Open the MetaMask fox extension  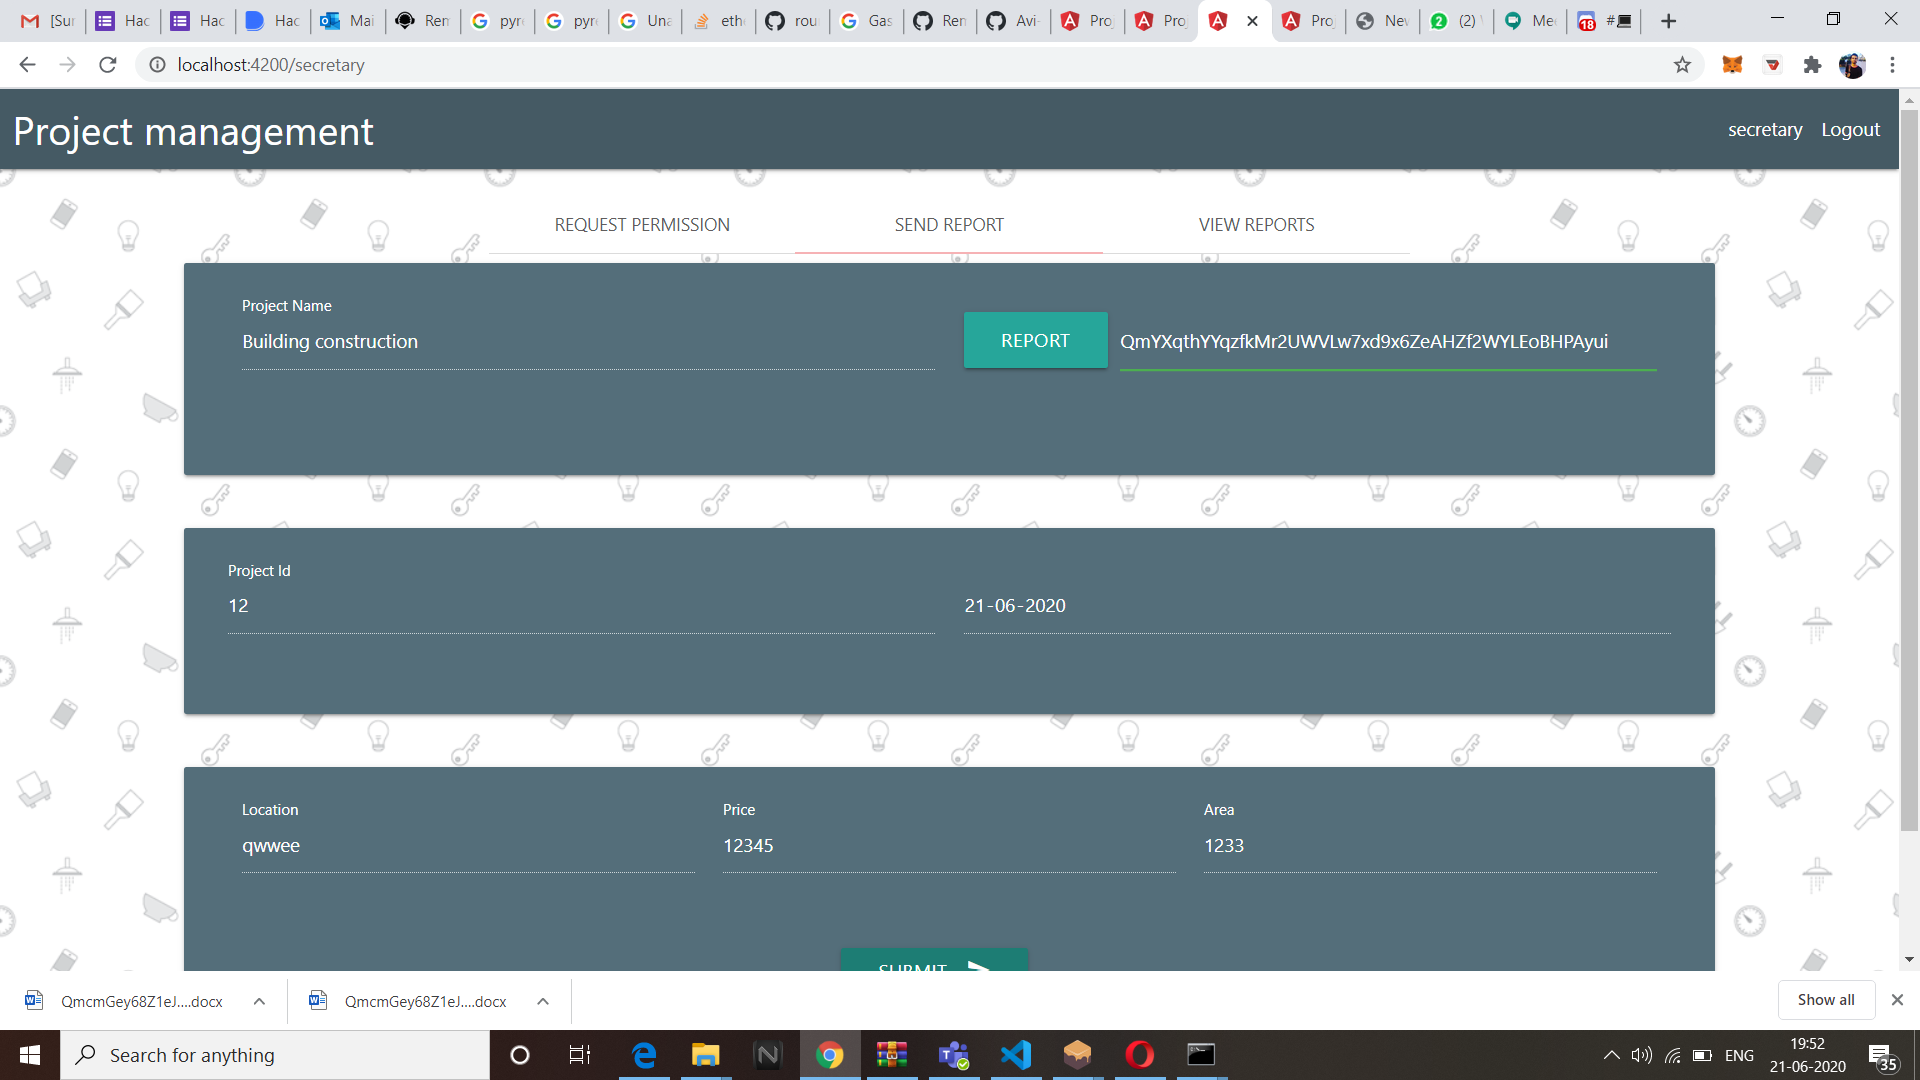(1732, 65)
